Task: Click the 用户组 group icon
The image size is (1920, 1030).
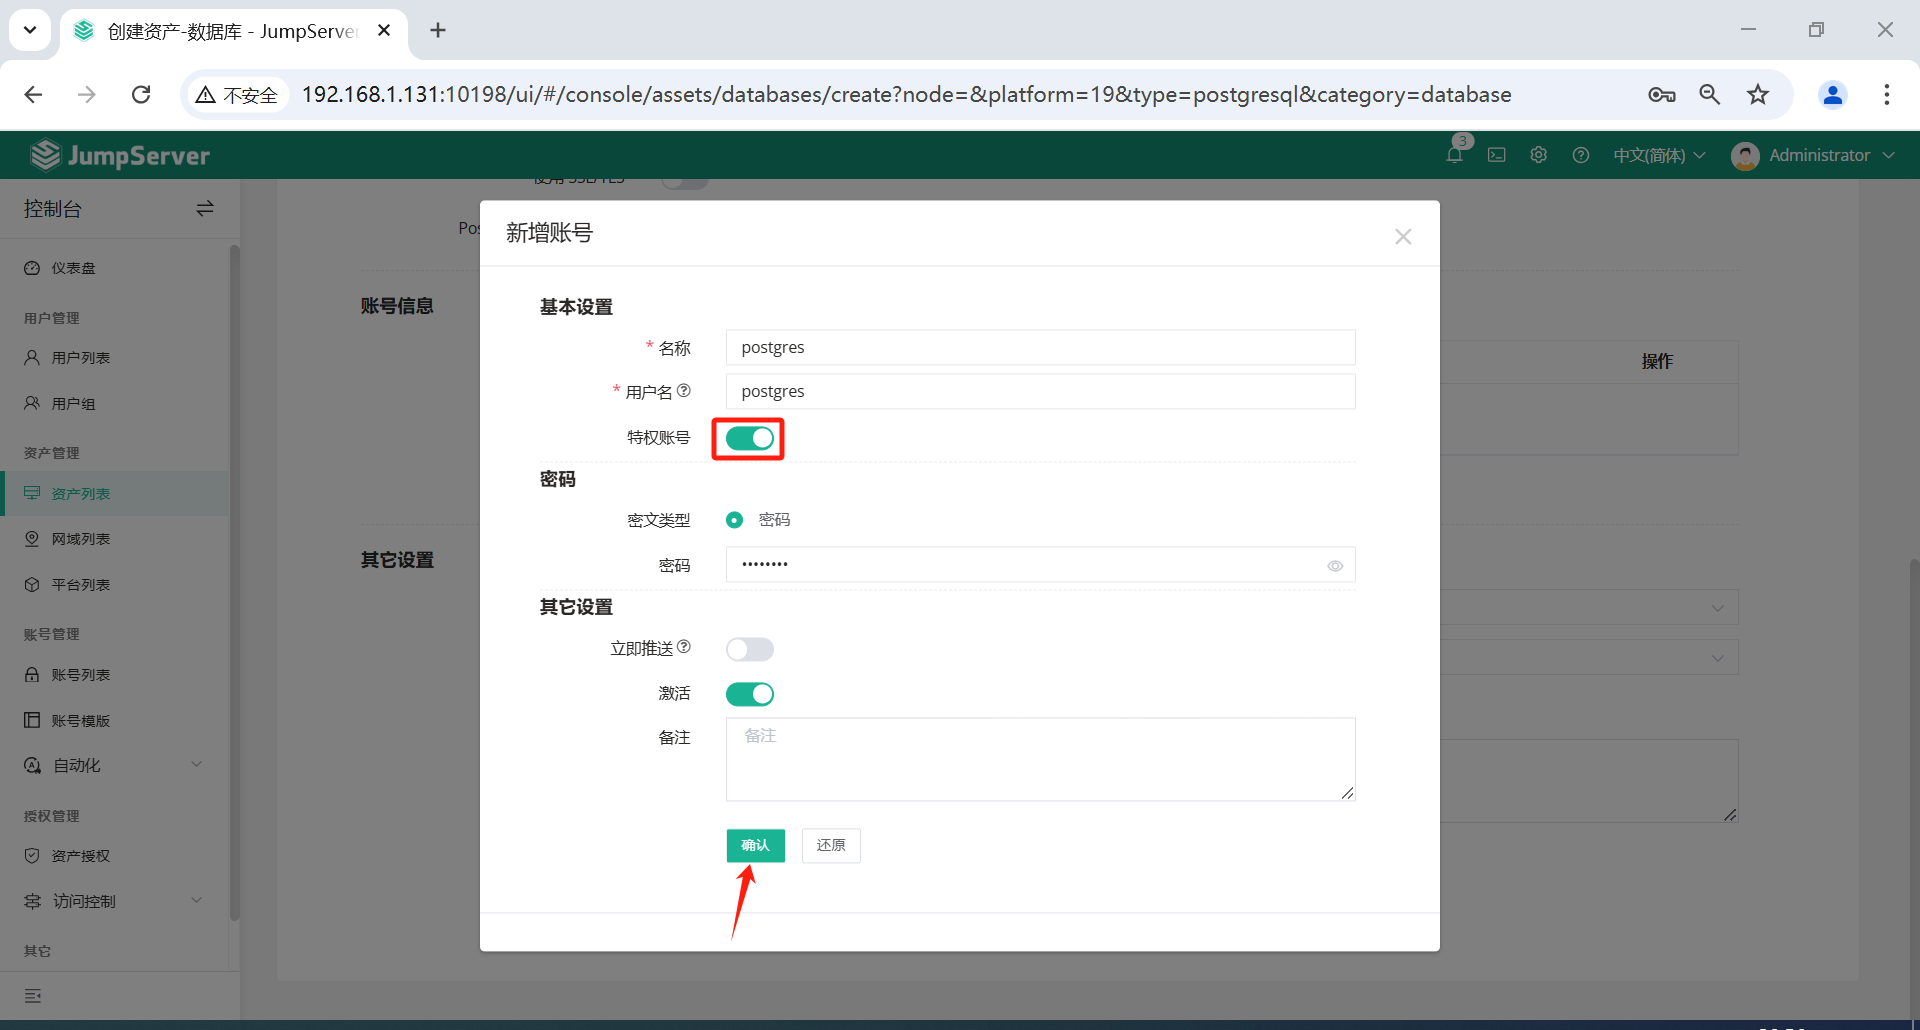Action: coord(32,404)
